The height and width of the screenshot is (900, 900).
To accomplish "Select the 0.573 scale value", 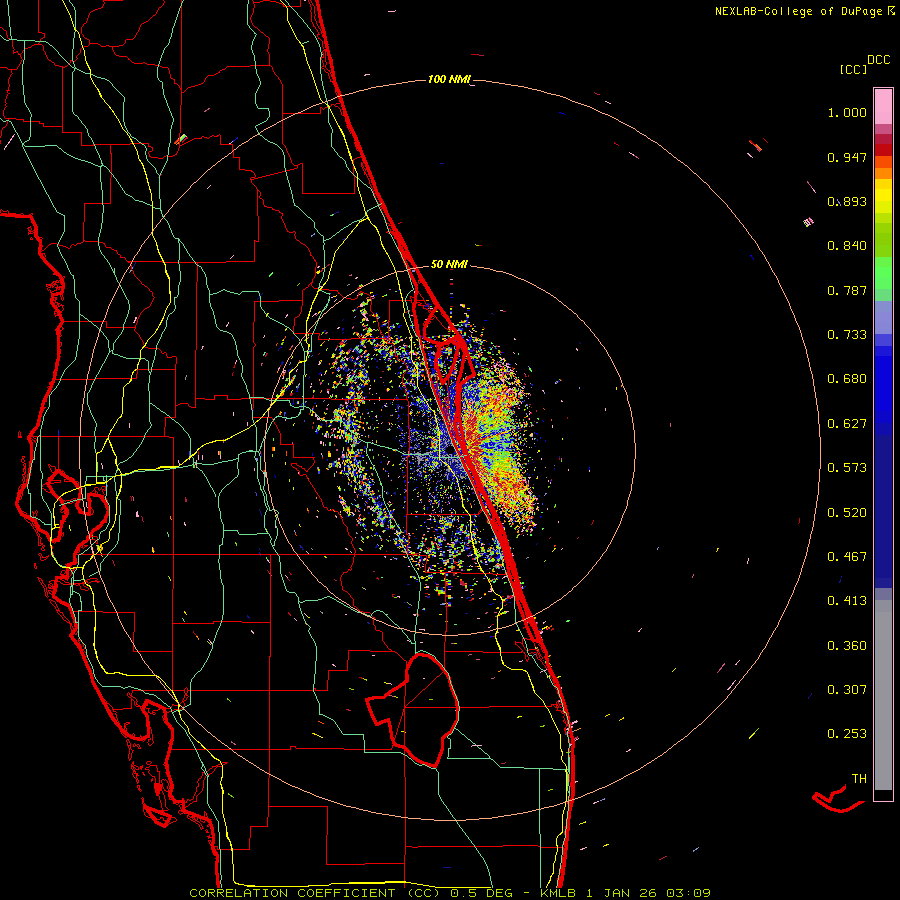I will click(847, 468).
